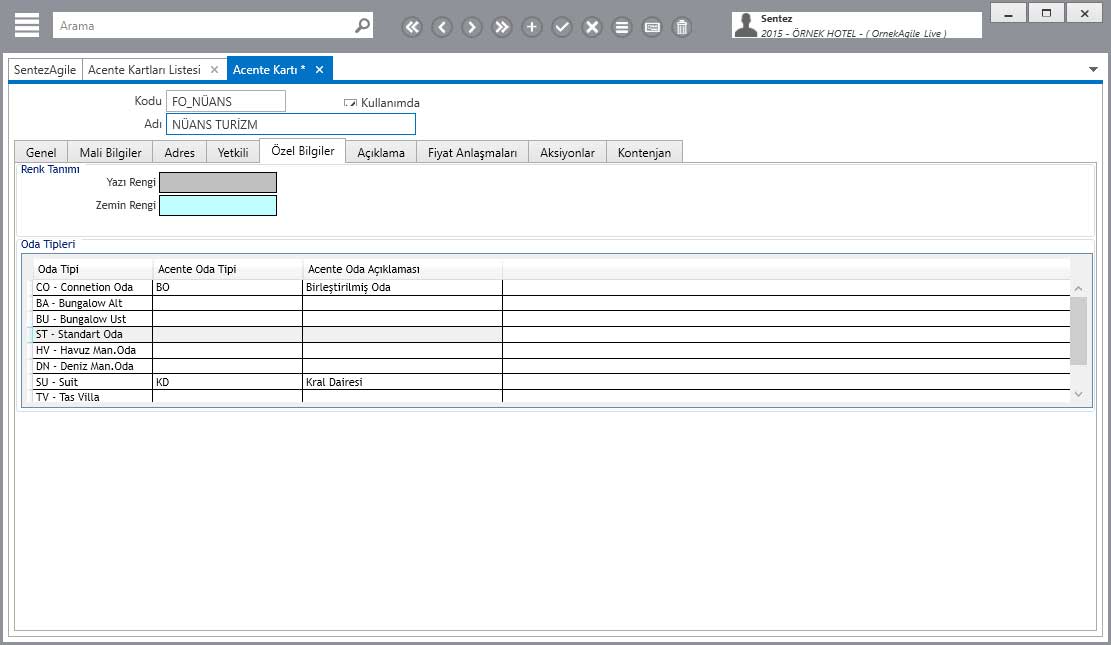
Task: Open the Aksiyonlar tab
Action: 568,152
